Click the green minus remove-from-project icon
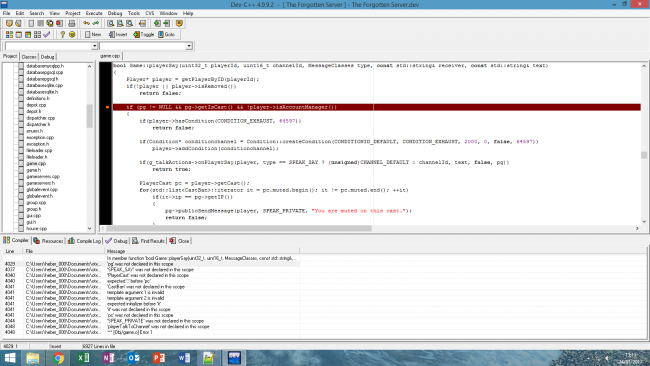This screenshot has height=366, width=650. [x=166, y=24]
